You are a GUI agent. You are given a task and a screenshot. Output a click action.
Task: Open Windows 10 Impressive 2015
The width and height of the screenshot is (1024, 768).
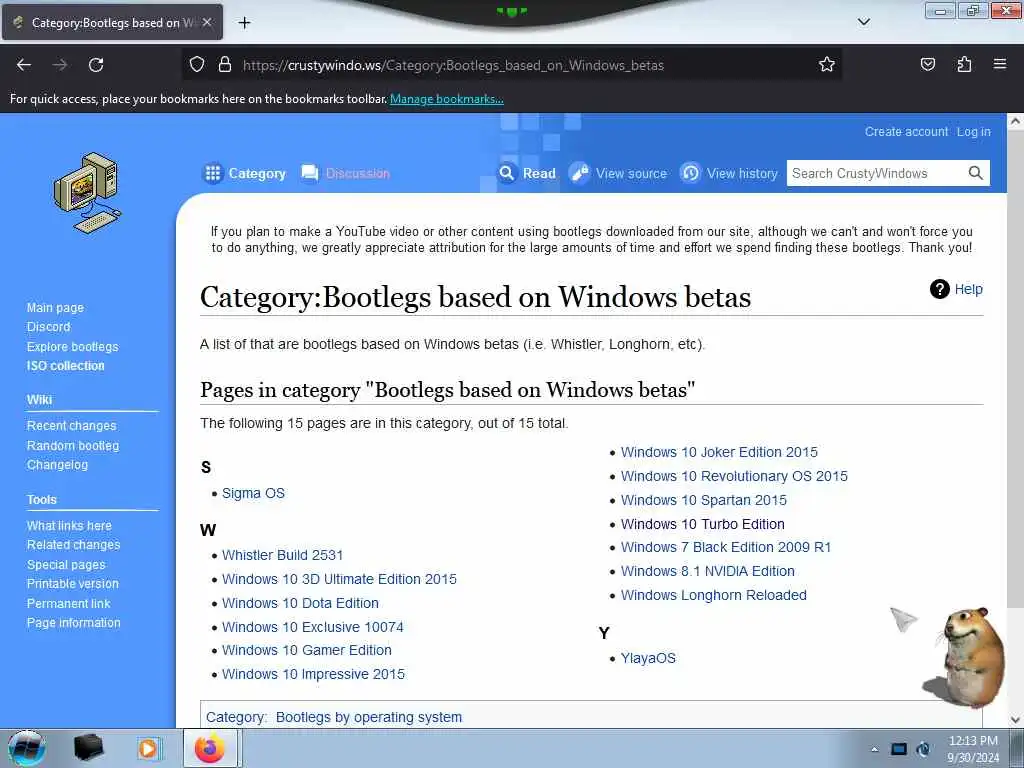click(313, 674)
